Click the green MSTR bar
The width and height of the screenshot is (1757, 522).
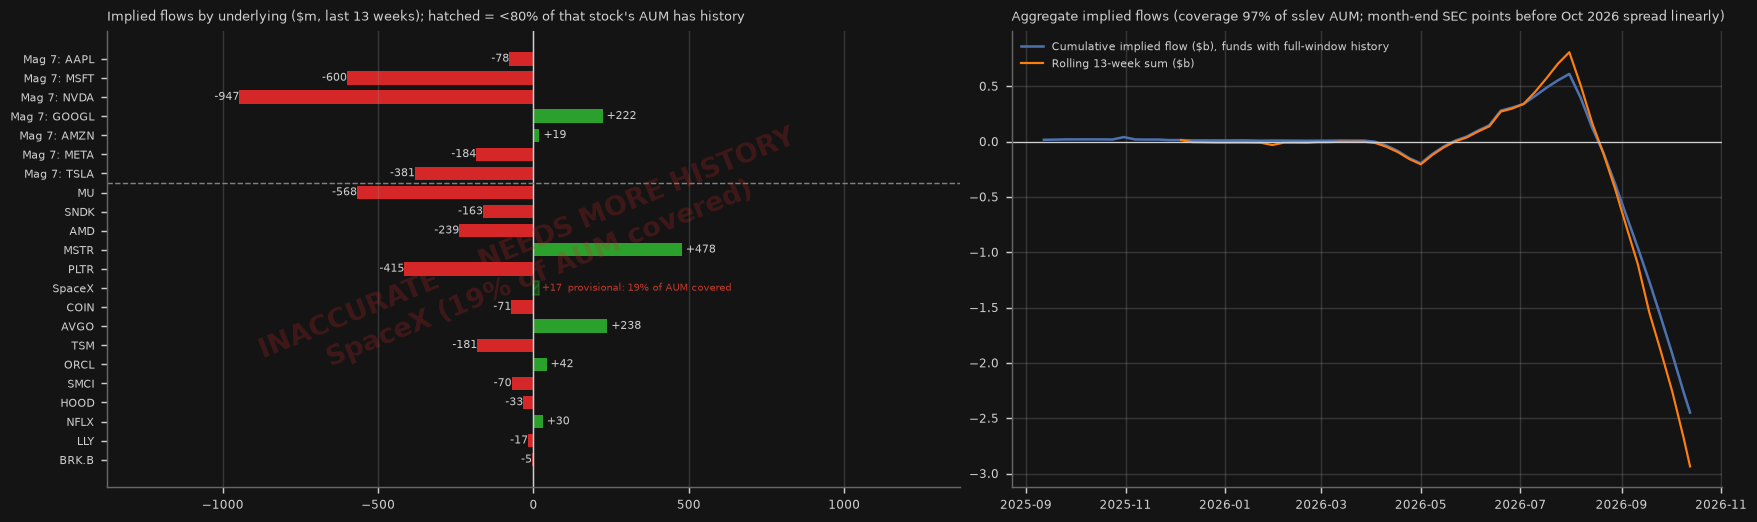pos(607,250)
